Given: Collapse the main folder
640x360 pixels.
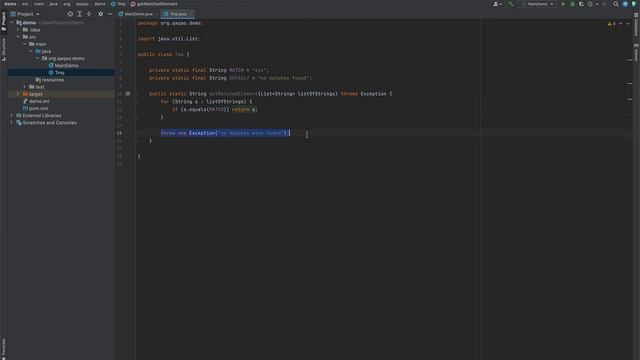Looking at the screenshot, I should [25, 44].
